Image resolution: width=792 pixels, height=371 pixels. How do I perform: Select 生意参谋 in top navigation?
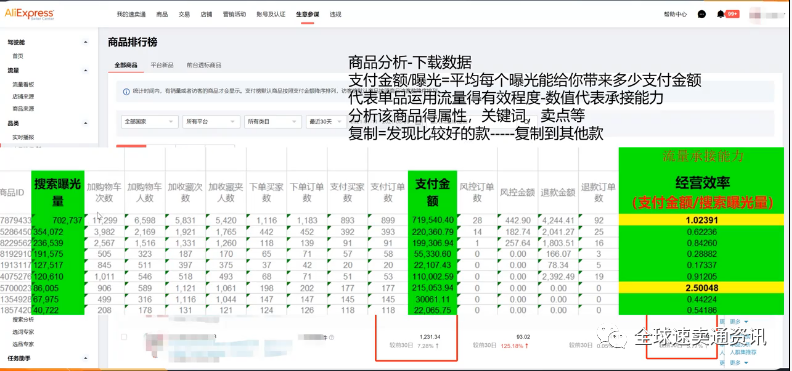[308, 15]
